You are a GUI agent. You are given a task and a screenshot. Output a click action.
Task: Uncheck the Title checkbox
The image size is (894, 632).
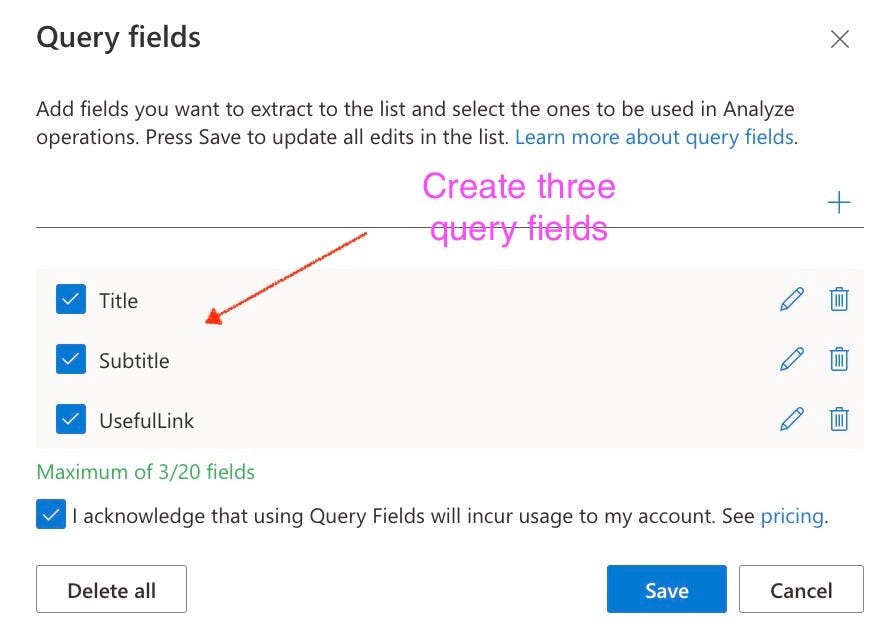[x=71, y=299]
